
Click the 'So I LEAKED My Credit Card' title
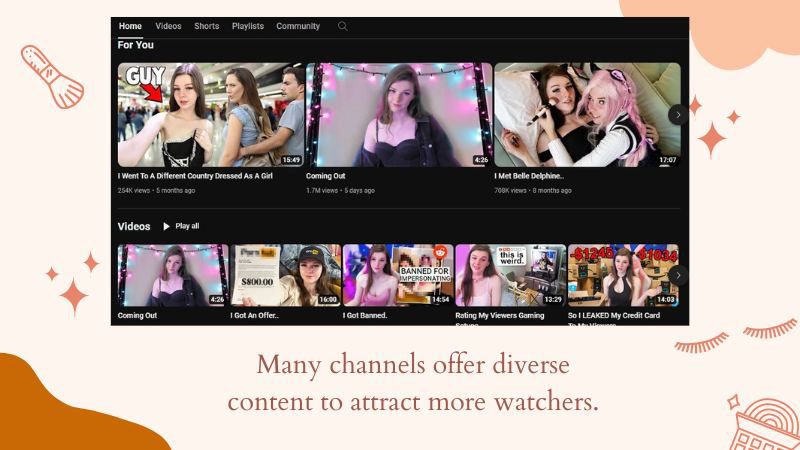tap(614, 316)
